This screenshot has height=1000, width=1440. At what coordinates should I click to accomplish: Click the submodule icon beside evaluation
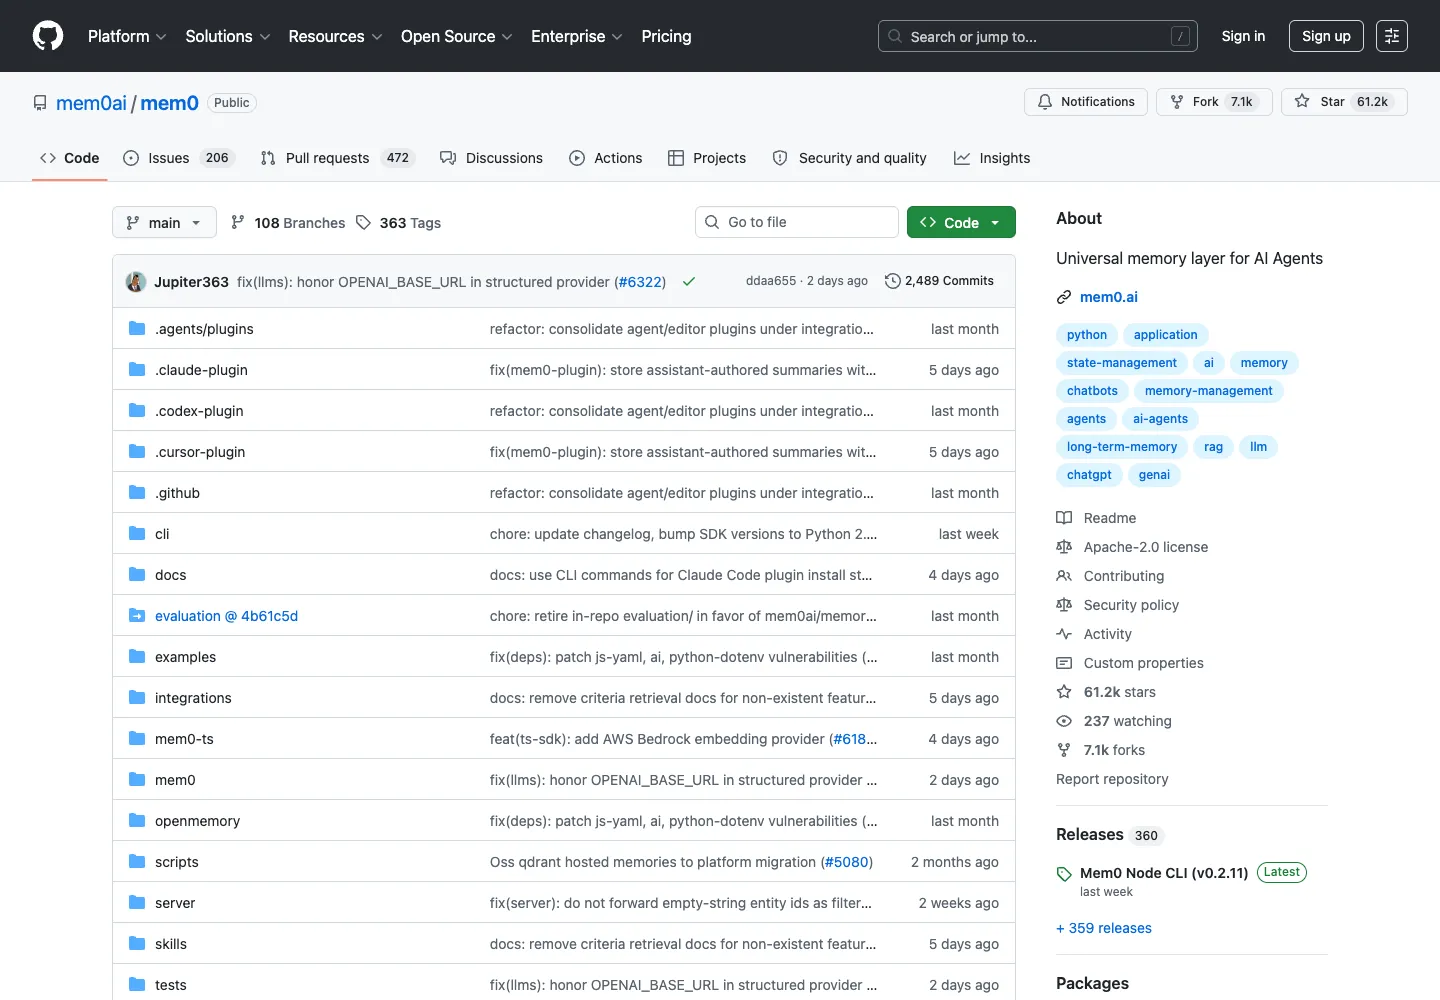137,616
